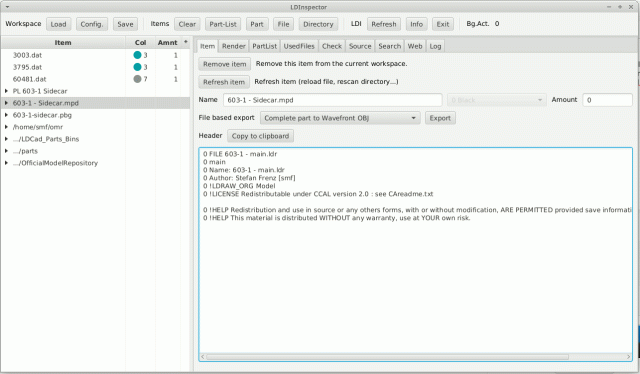Open the File based export dropdown

click(x=340, y=118)
